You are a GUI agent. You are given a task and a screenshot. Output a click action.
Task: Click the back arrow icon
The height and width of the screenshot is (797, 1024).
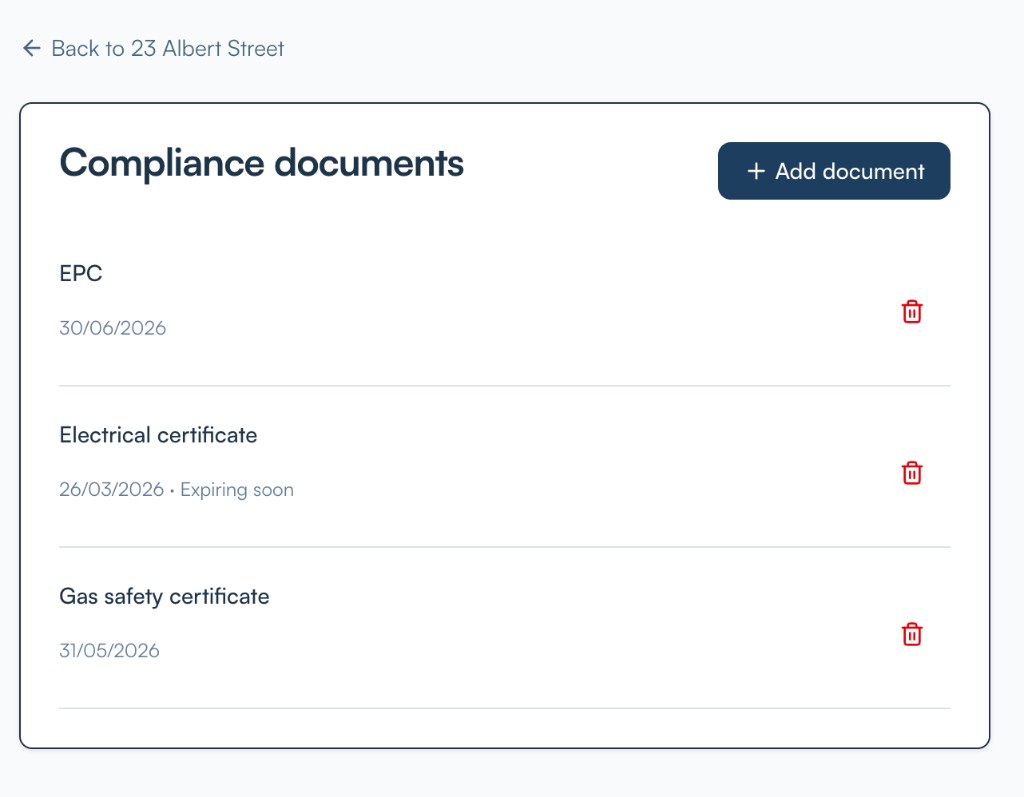tap(32, 48)
